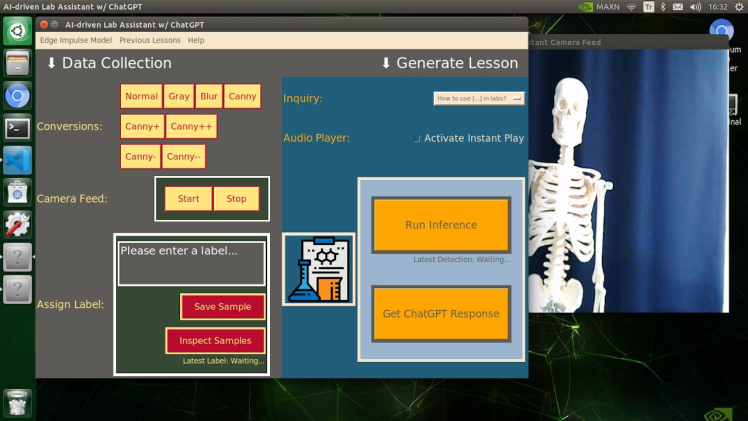Open the Previous Lessons menu
This screenshot has height=421, width=748.
click(150, 40)
